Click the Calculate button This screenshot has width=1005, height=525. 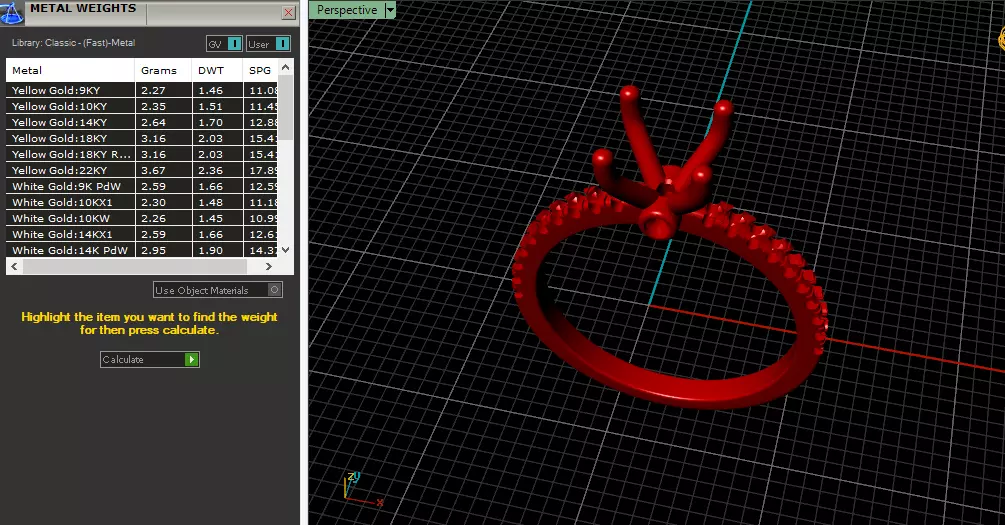point(150,360)
